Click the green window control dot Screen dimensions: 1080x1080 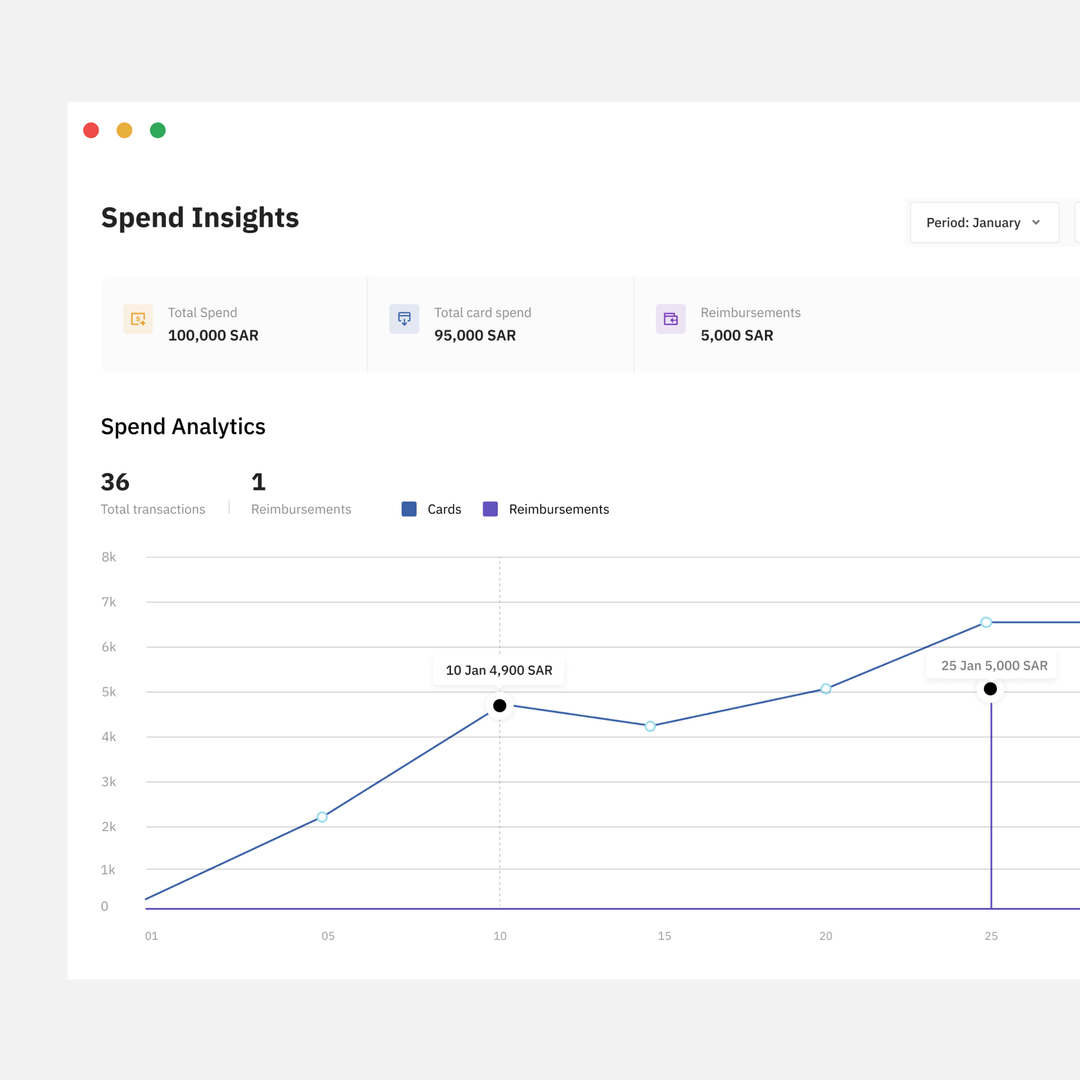[157, 130]
